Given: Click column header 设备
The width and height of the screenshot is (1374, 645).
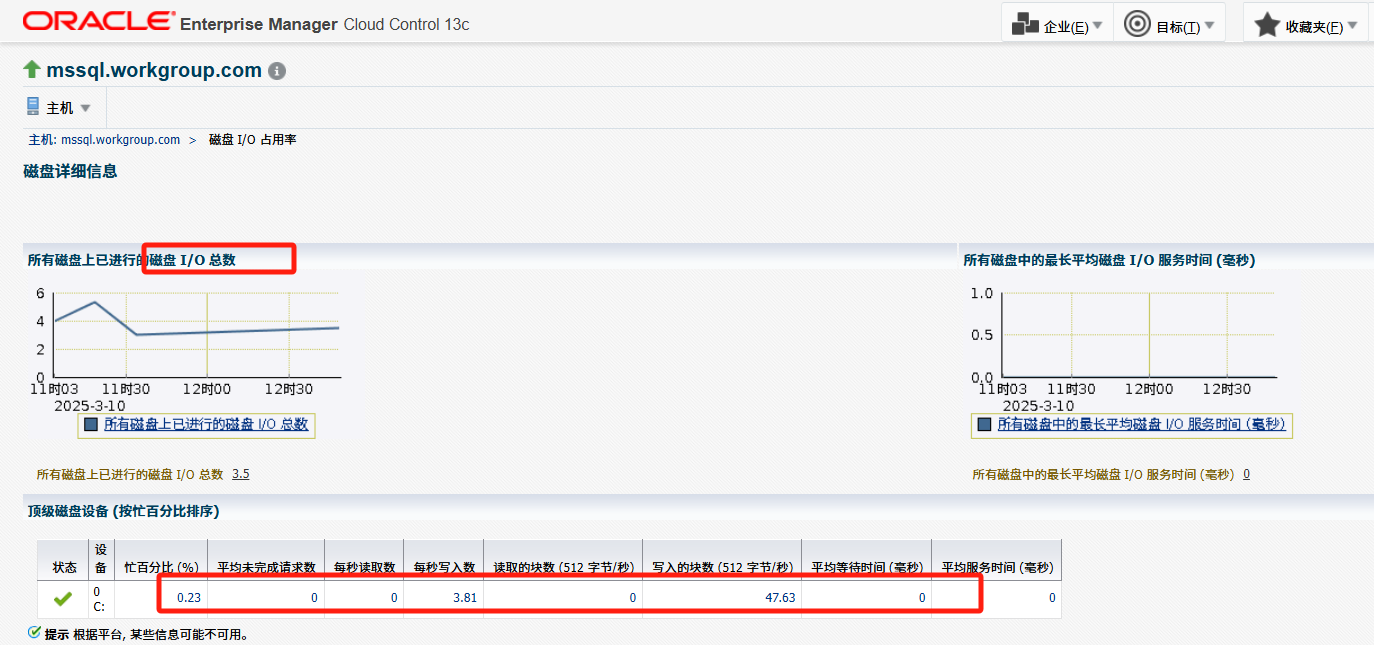Looking at the screenshot, I should pyautogui.click(x=101, y=559).
